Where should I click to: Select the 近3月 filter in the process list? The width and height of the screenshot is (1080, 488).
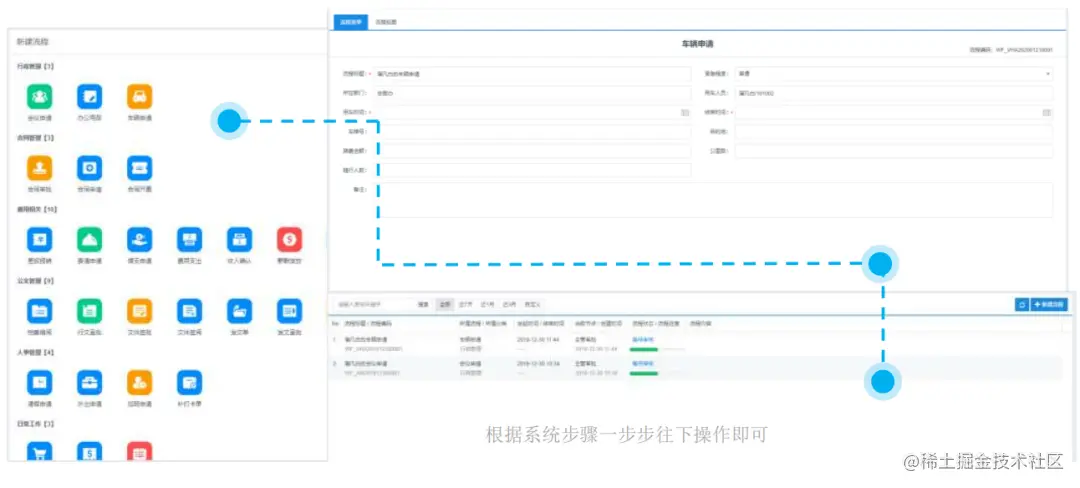click(509, 304)
